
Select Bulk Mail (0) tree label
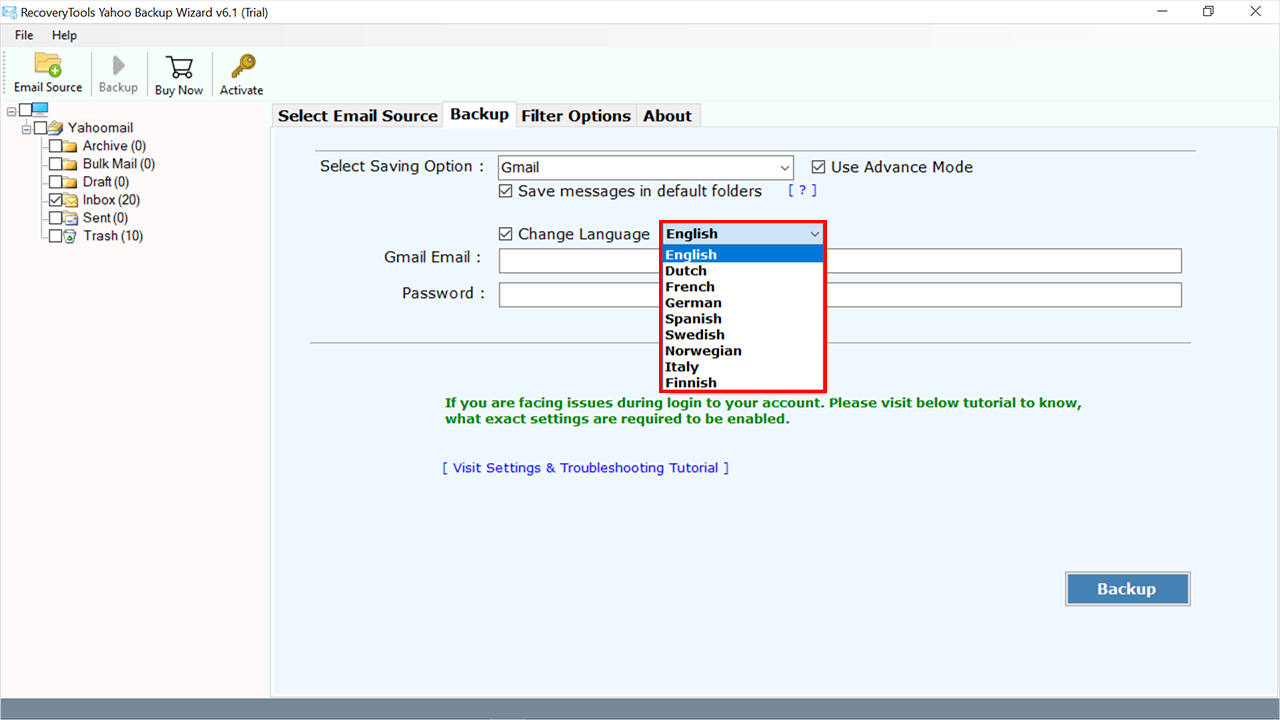point(119,164)
